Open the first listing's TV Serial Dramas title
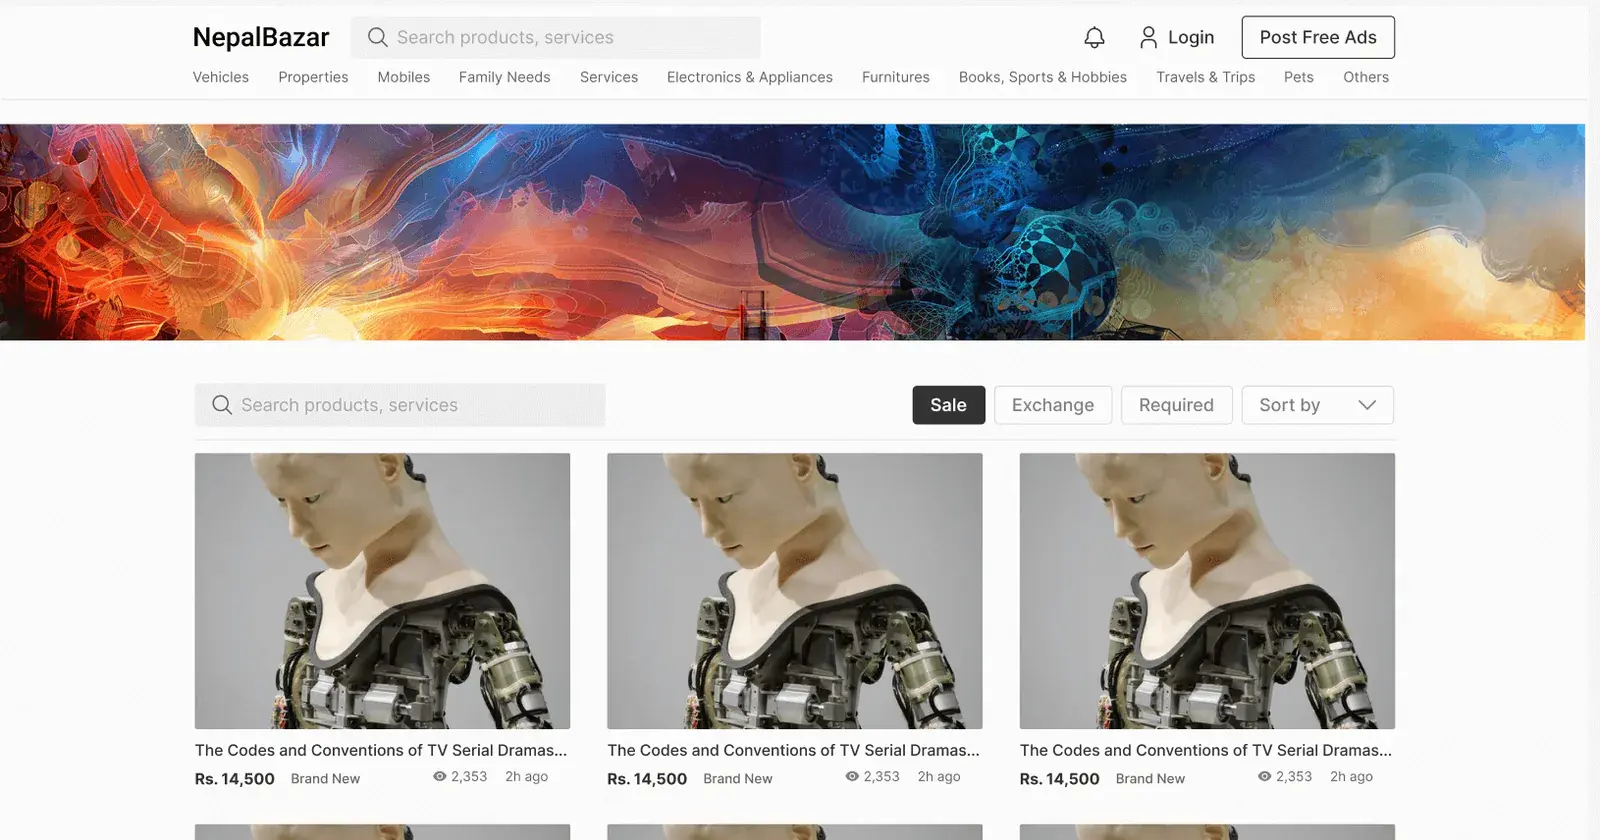 pos(381,750)
